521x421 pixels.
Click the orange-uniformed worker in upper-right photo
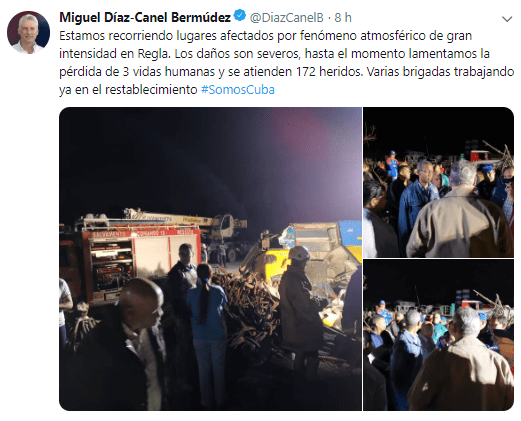[392, 165]
